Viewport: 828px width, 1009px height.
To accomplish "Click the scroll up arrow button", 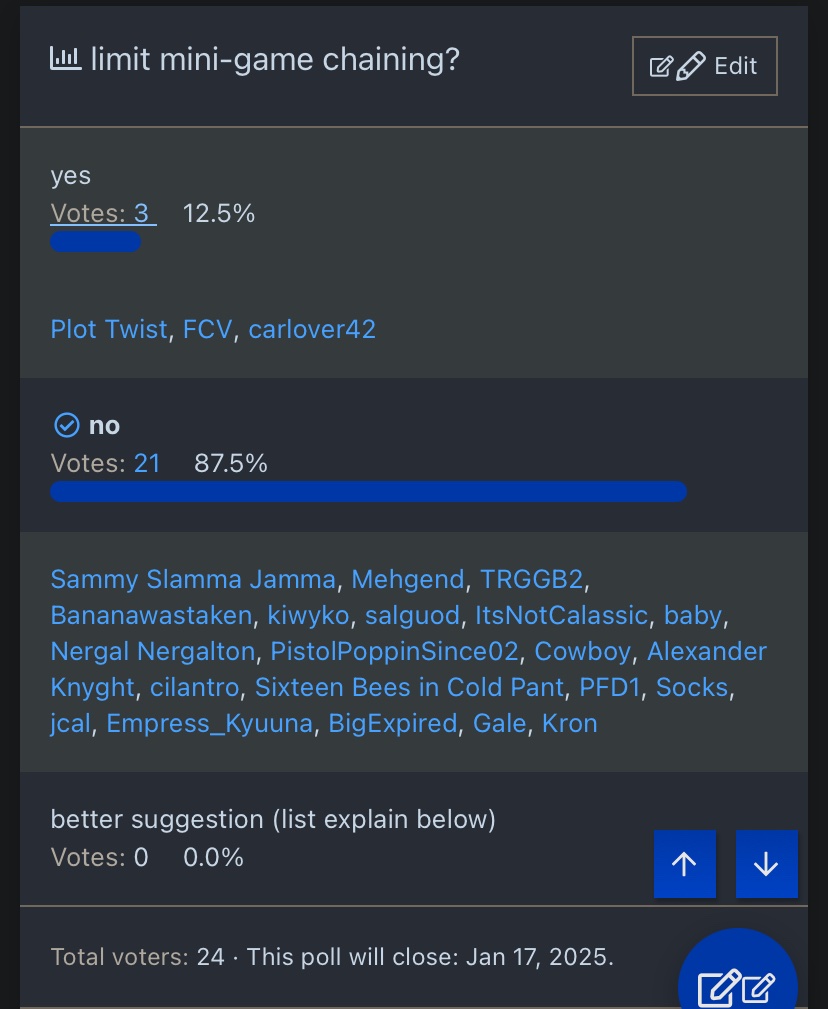I will [685, 864].
